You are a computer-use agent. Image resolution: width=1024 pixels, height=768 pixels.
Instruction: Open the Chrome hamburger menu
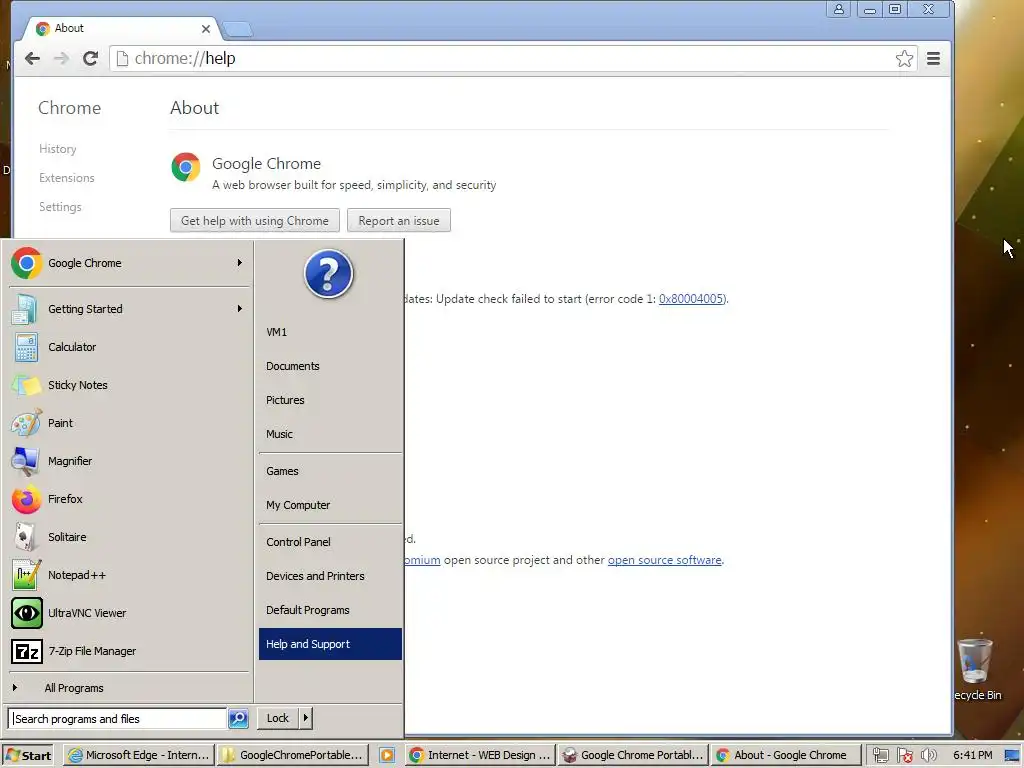(x=933, y=59)
